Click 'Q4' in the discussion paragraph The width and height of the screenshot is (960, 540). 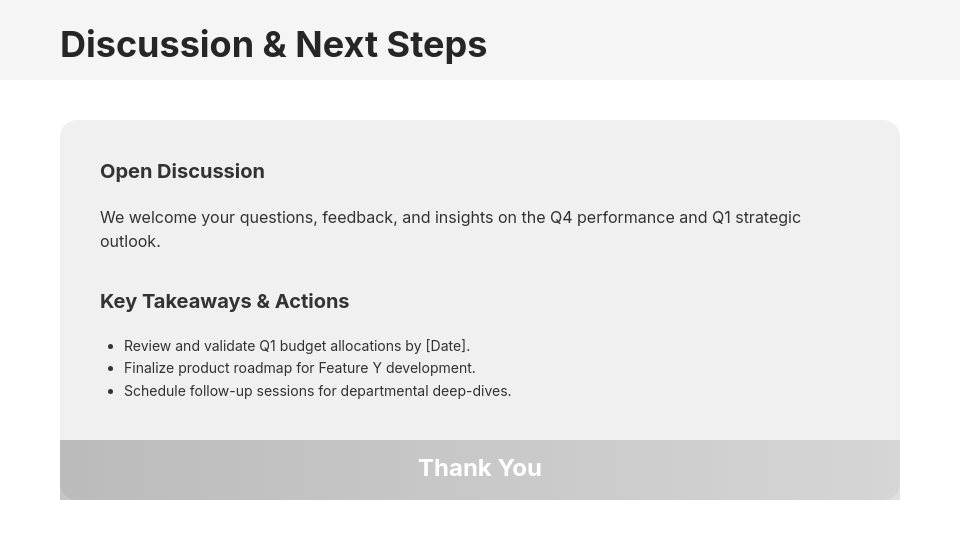point(561,218)
